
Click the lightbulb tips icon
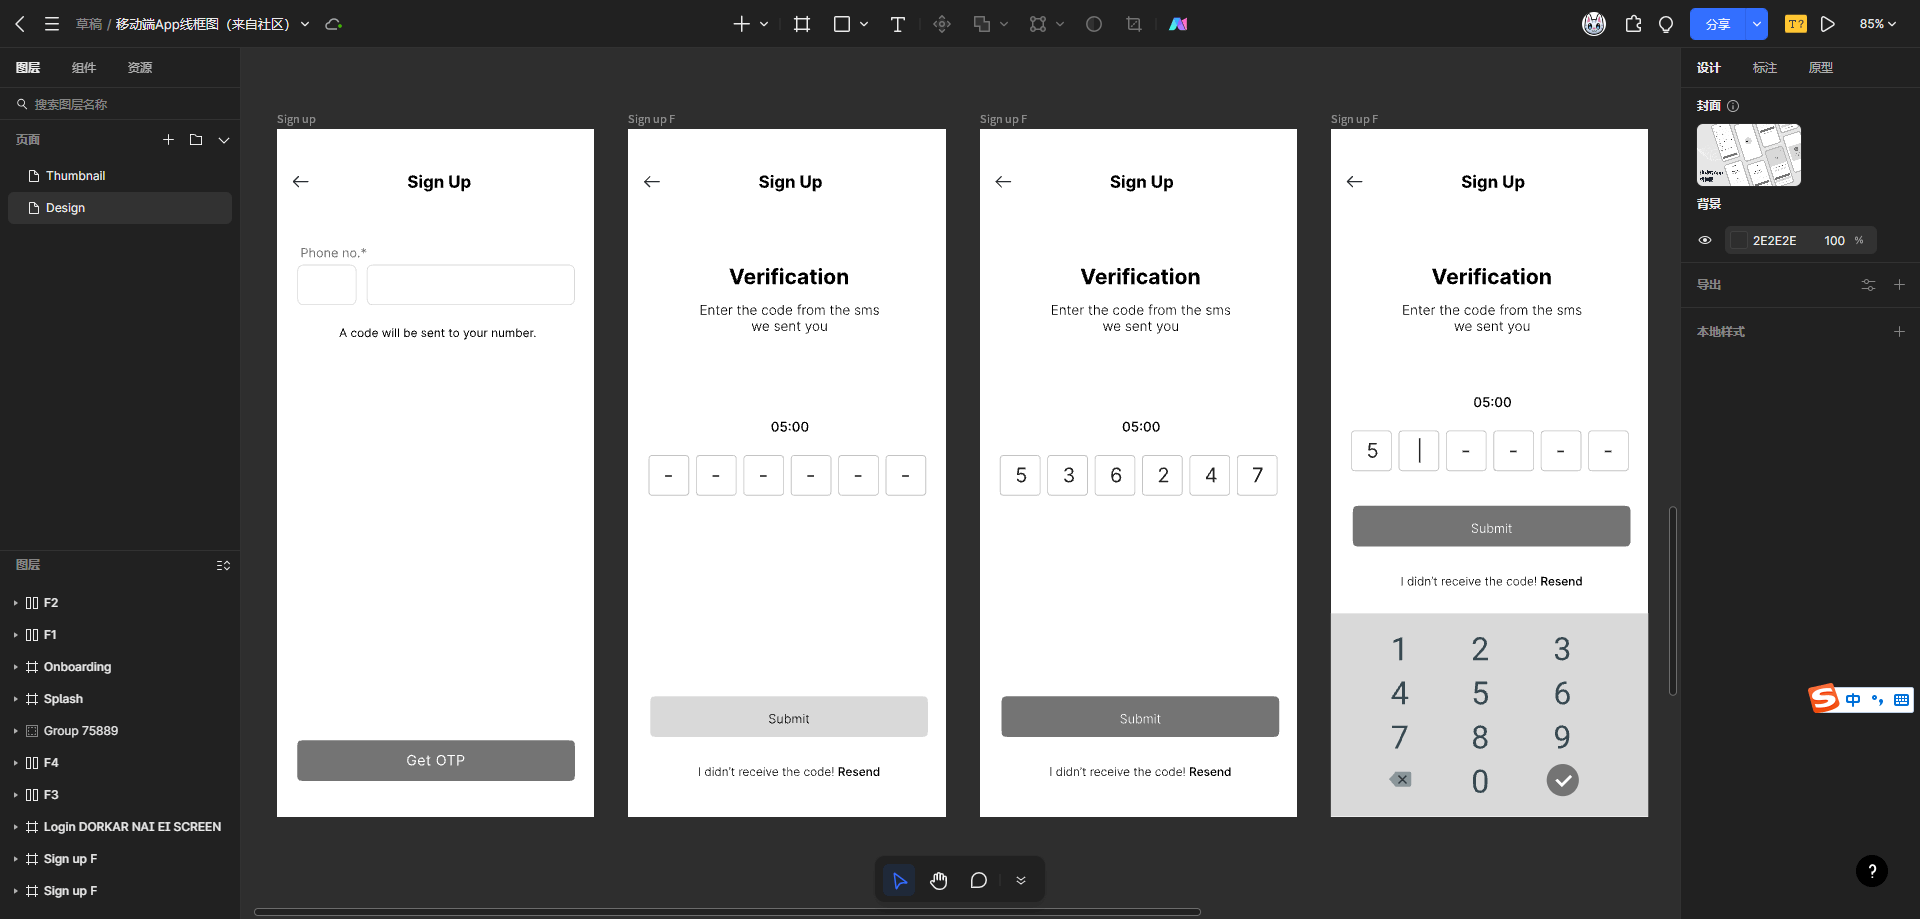click(x=1666, y=24)
